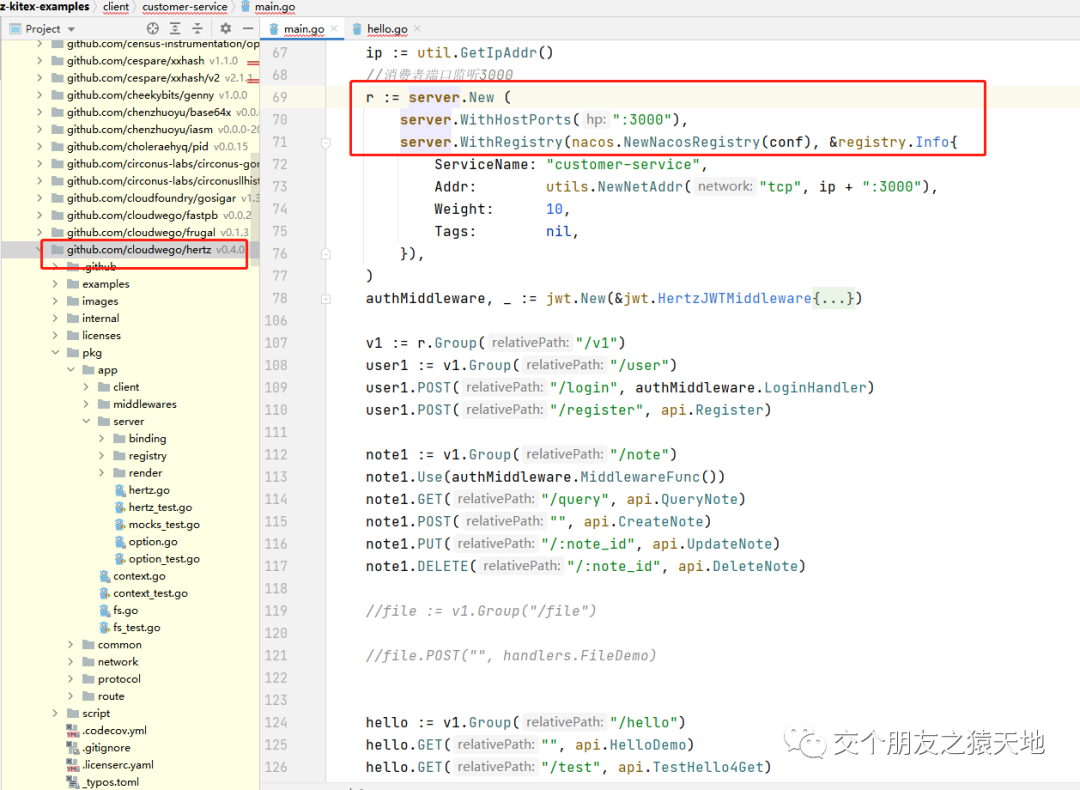
Task: Click the customer-service breadcrumb item
Action: pyautogui.click(x=185, y=7)
